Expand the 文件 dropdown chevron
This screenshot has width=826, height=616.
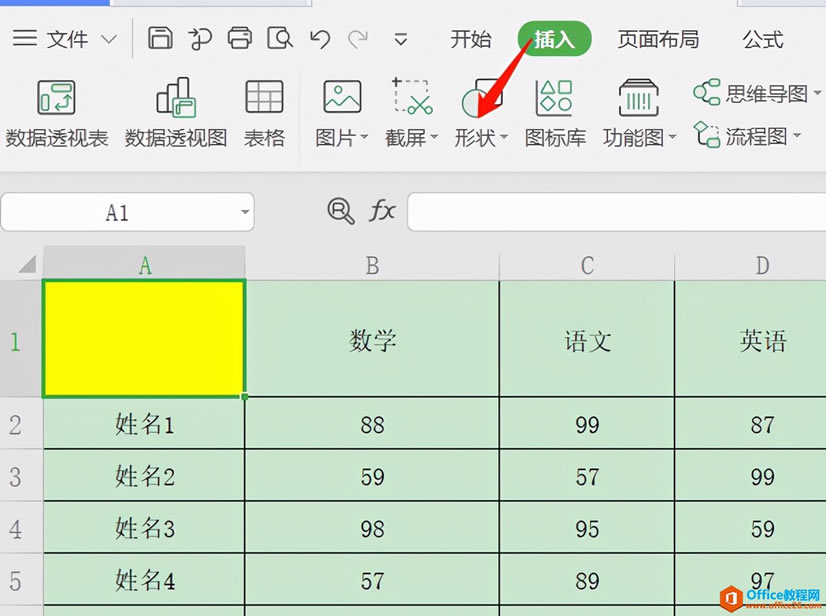click(109, 40)
